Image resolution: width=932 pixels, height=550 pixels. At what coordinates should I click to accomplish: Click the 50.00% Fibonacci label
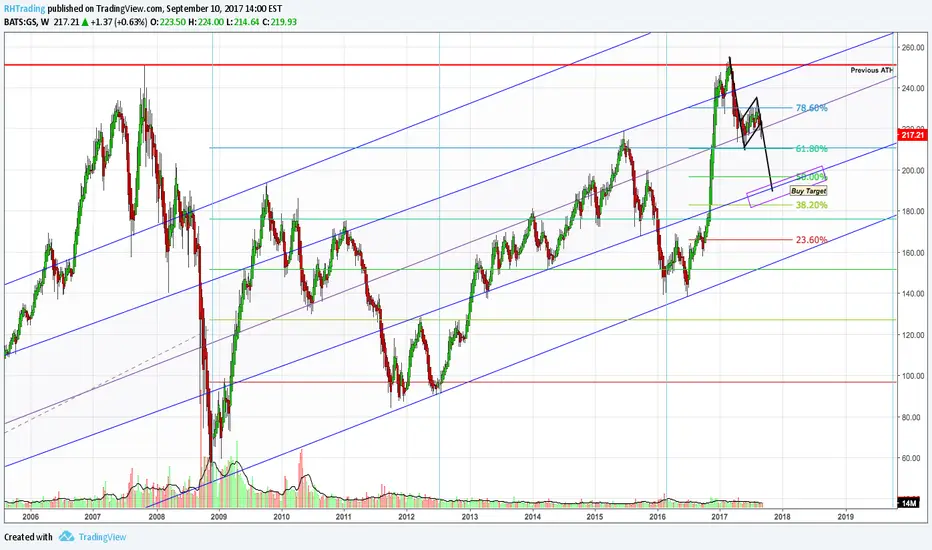811,177
